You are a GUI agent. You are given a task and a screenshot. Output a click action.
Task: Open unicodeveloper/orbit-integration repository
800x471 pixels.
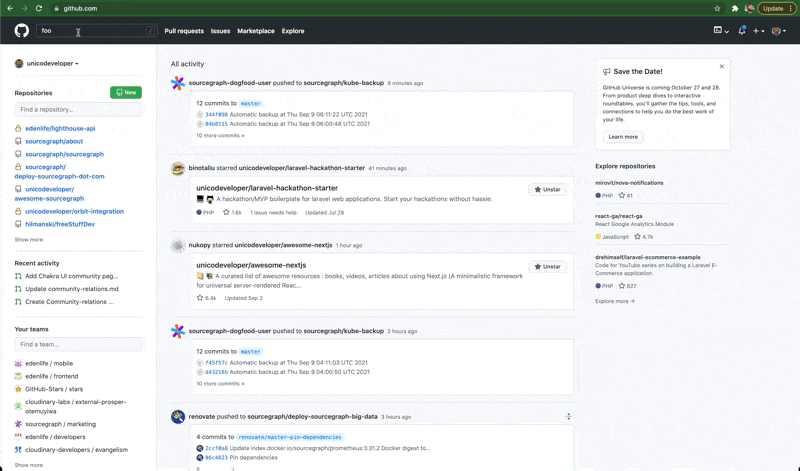pos(74,211)
